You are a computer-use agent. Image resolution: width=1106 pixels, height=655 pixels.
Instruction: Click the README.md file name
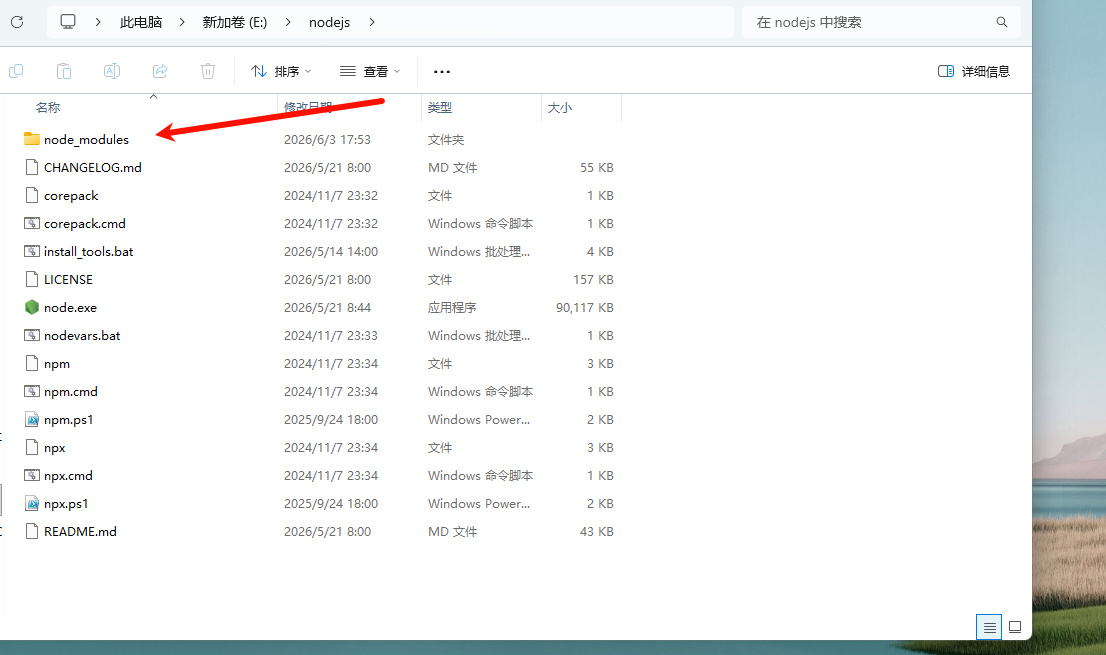click(80, 532)
